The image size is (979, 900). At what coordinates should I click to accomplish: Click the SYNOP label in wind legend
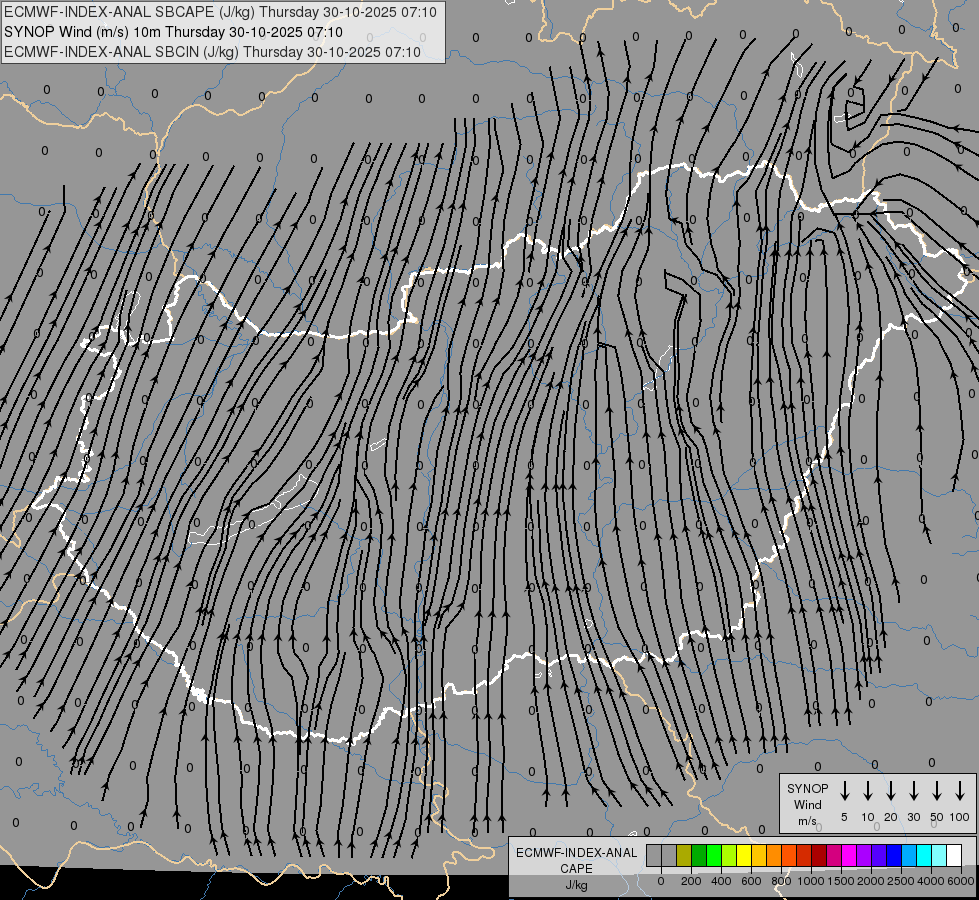pyautogui.click(x=807, y=789)
